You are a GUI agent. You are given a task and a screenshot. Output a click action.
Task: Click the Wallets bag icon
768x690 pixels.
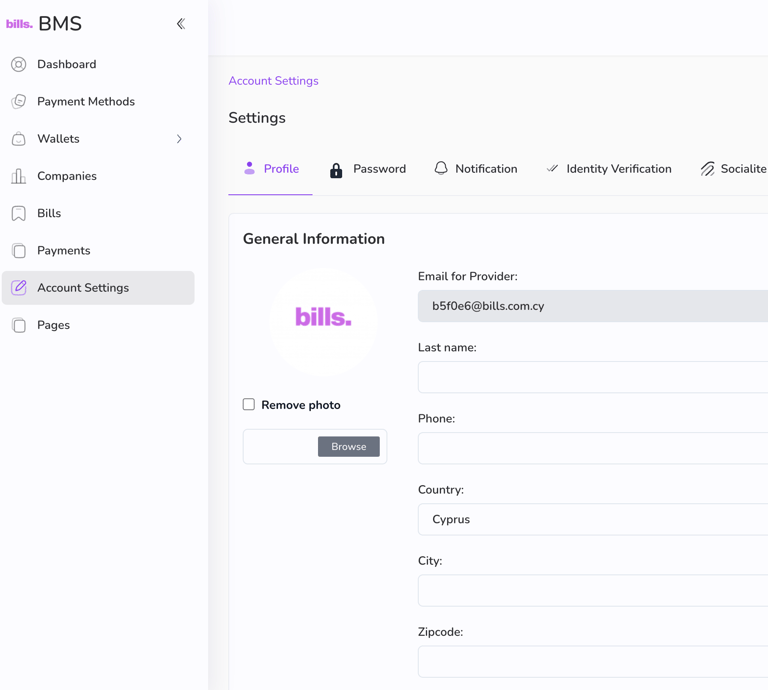19,139
